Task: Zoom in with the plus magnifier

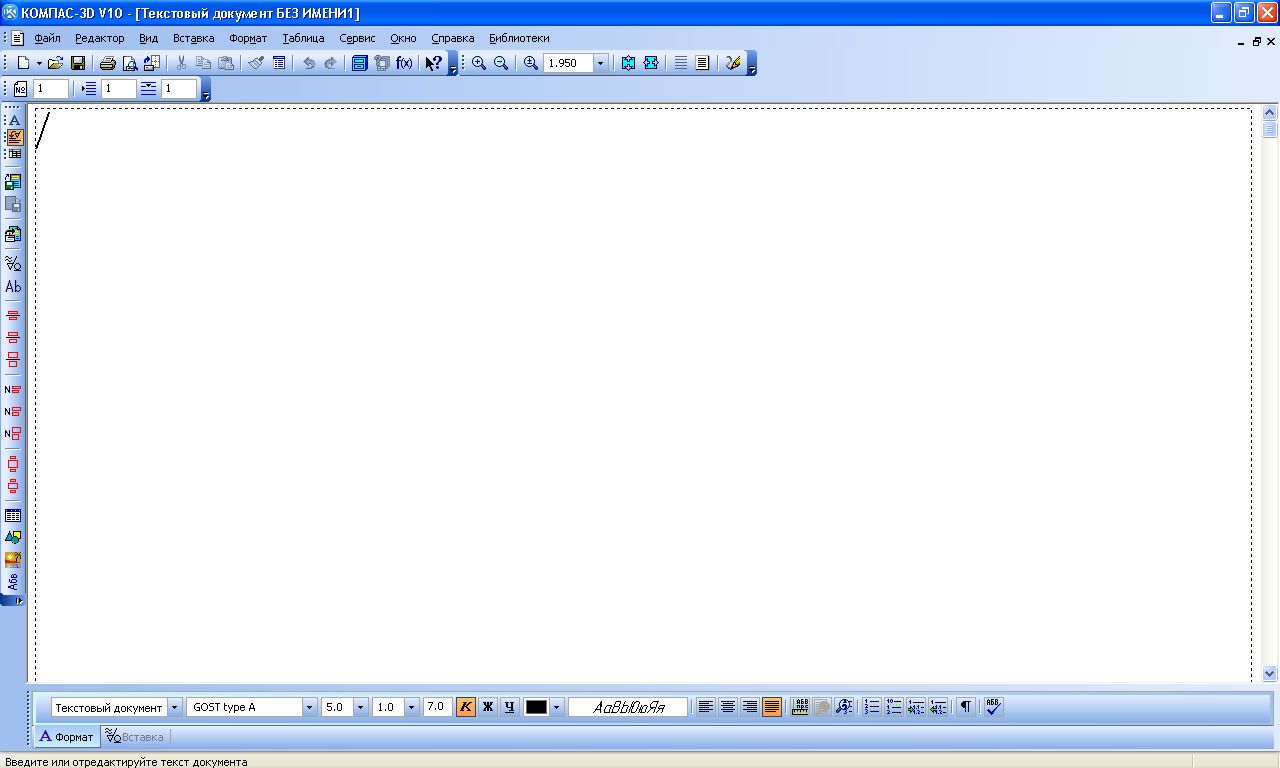Action: pyautogui.click(x=479, y=63)
